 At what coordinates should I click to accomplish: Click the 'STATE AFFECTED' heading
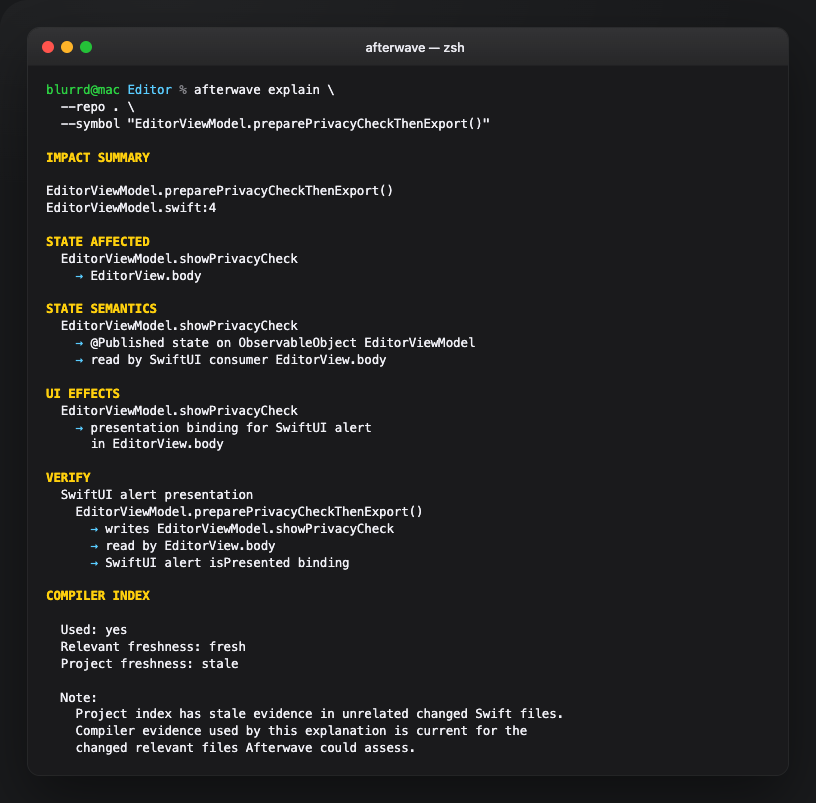98,241
